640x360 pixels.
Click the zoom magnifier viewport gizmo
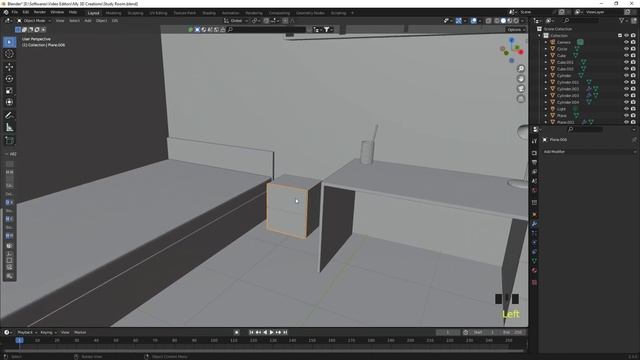click(x=521, y=69)
